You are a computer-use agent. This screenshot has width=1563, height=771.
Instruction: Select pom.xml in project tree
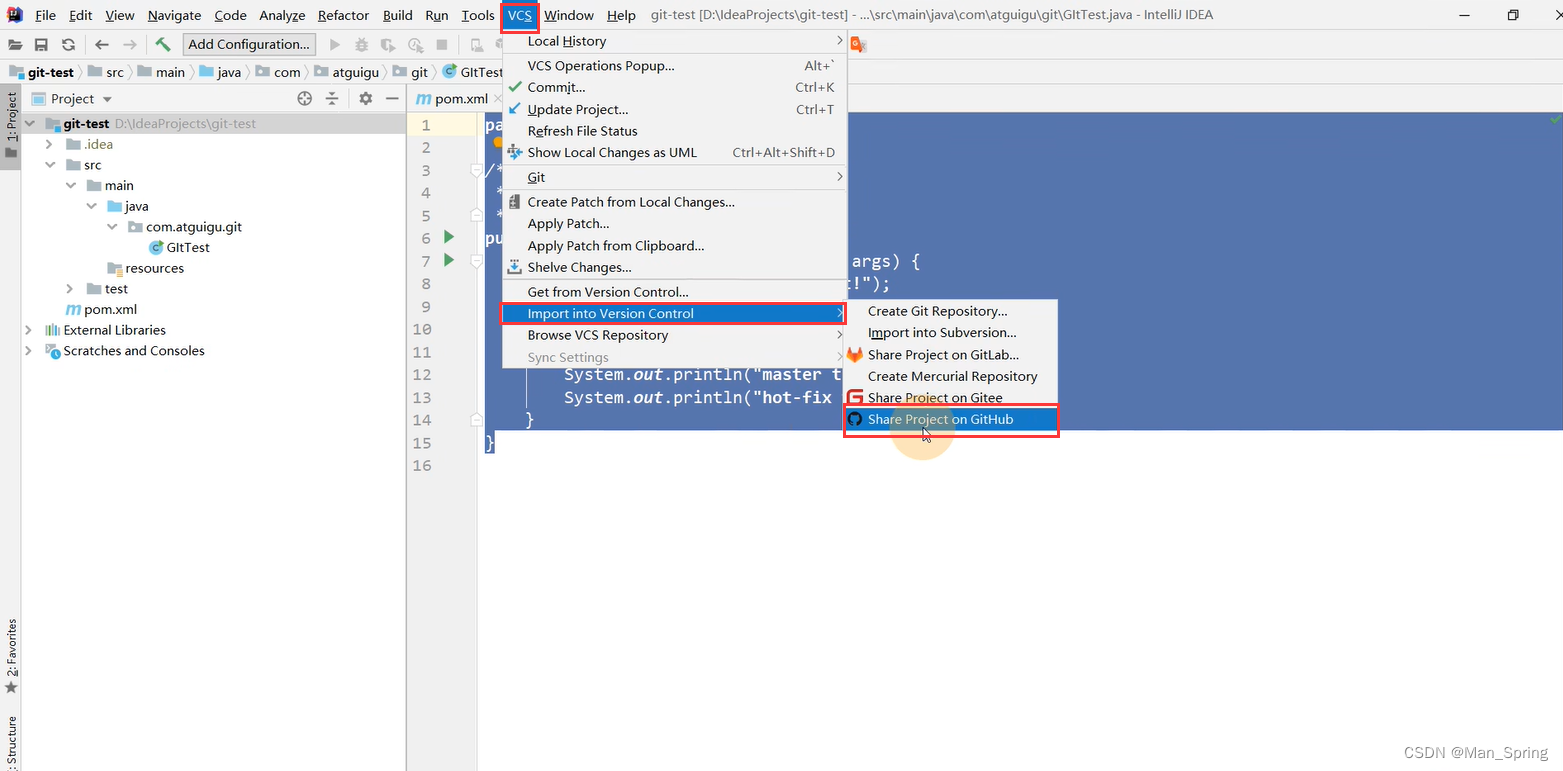102,309
